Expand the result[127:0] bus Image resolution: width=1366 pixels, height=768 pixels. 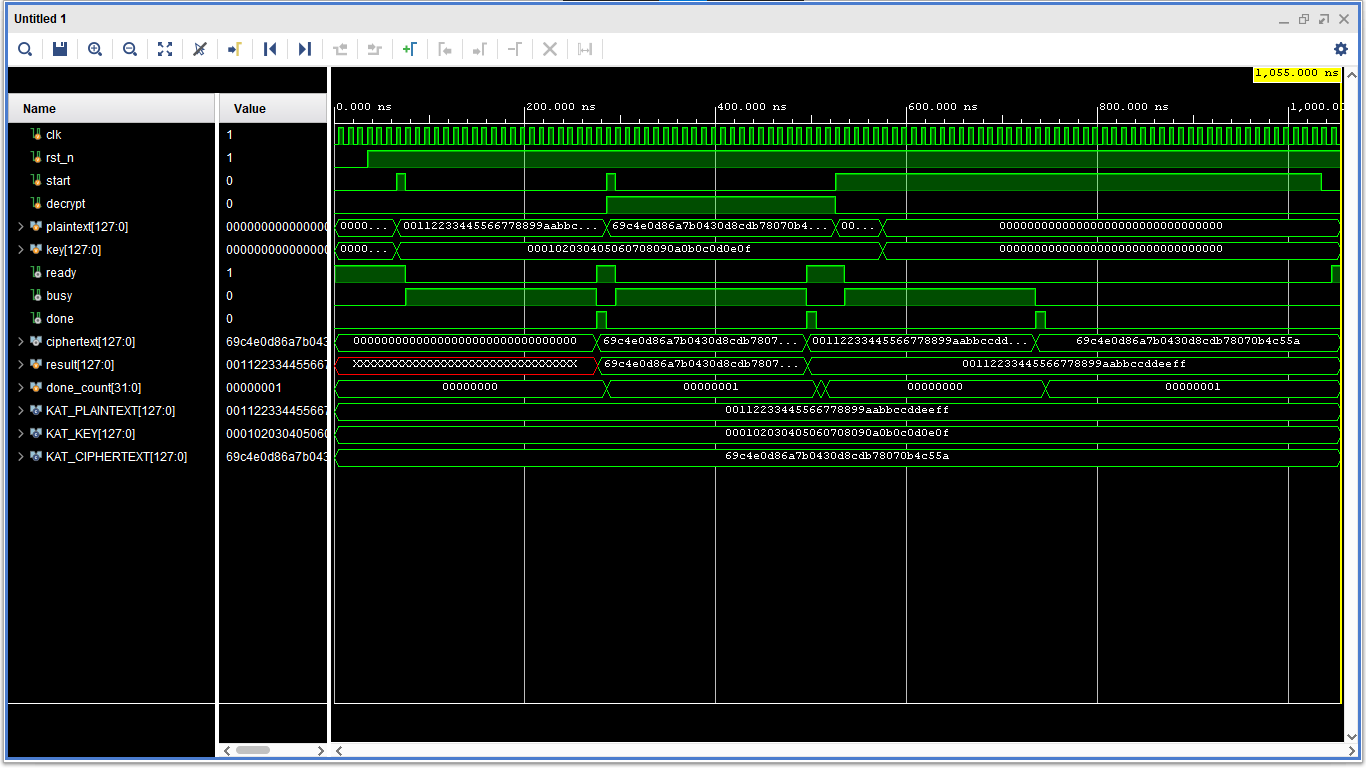(20, 365)
